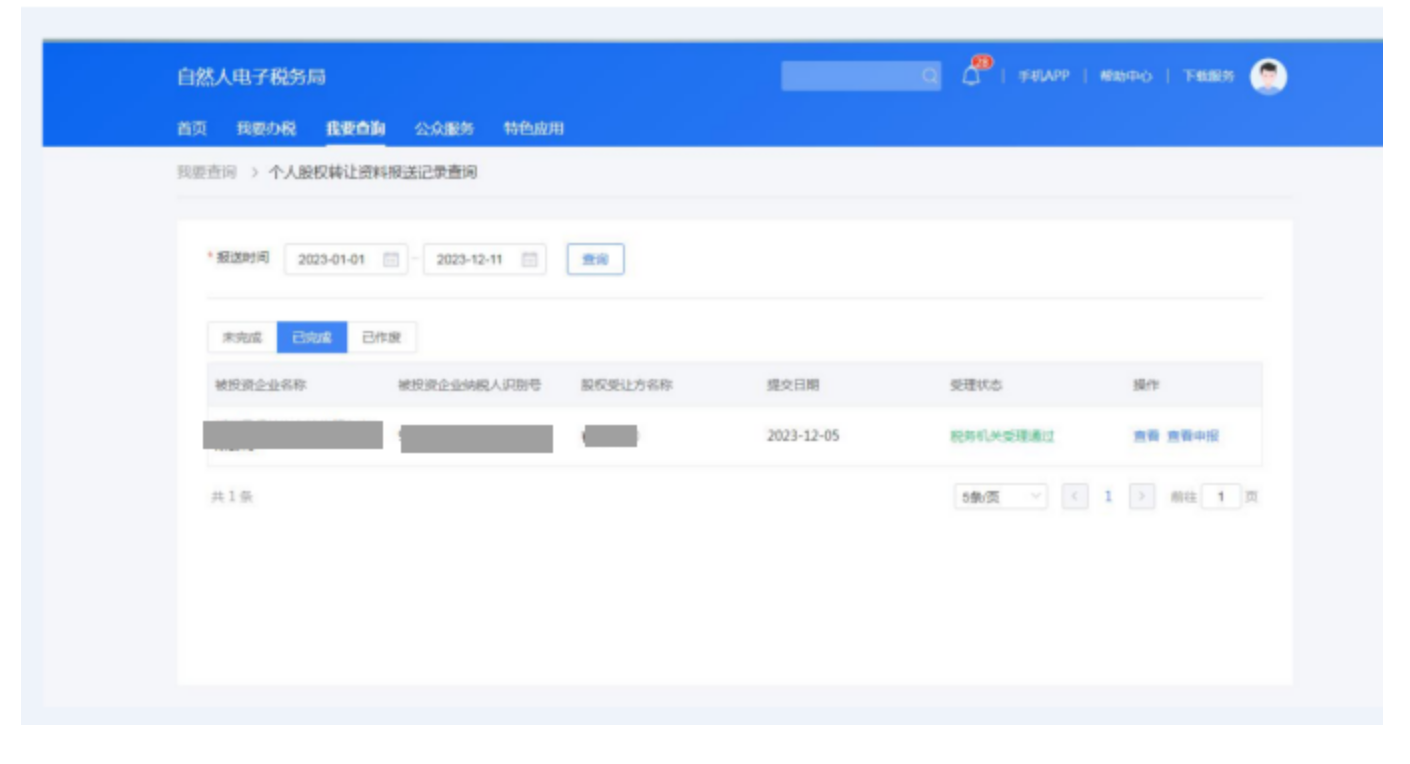1410x764 pixels.
Task: Open the 我要办税 navigation tab
Action: pos(266,129)
